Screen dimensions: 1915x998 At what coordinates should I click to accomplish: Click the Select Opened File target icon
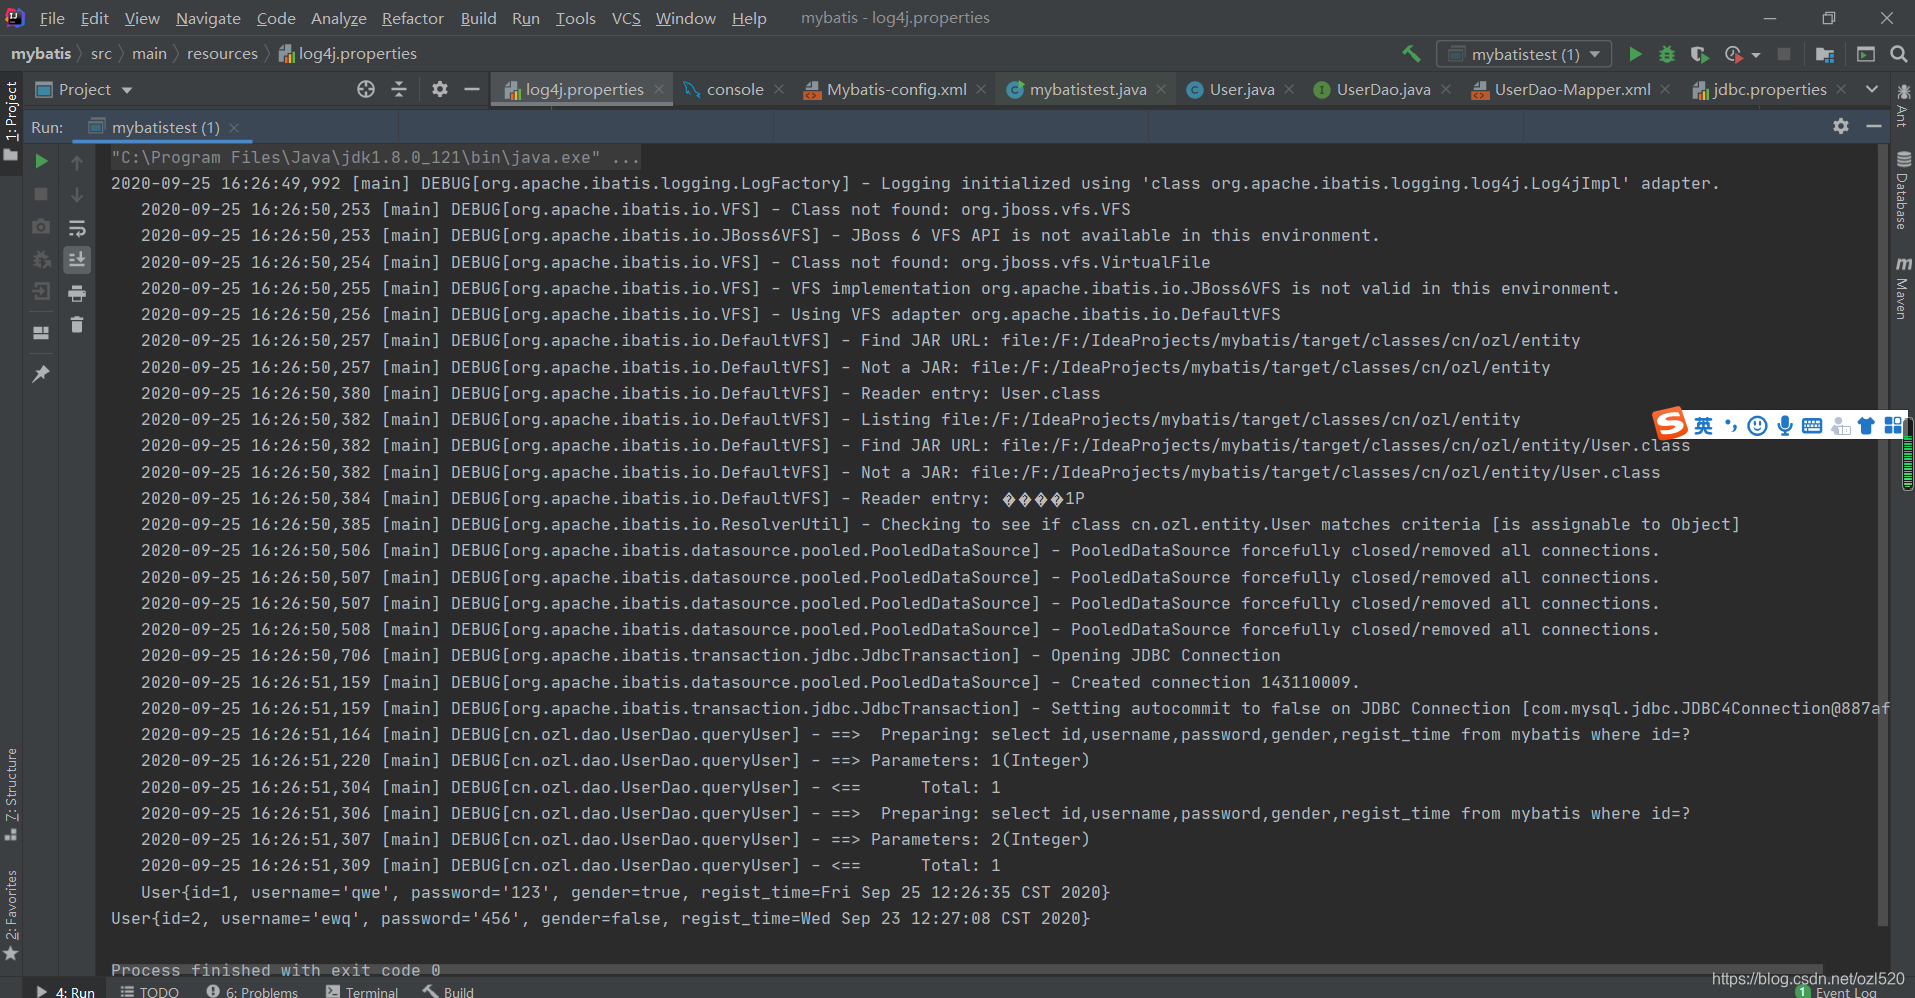pyautogui.click(x=366, y=89)
